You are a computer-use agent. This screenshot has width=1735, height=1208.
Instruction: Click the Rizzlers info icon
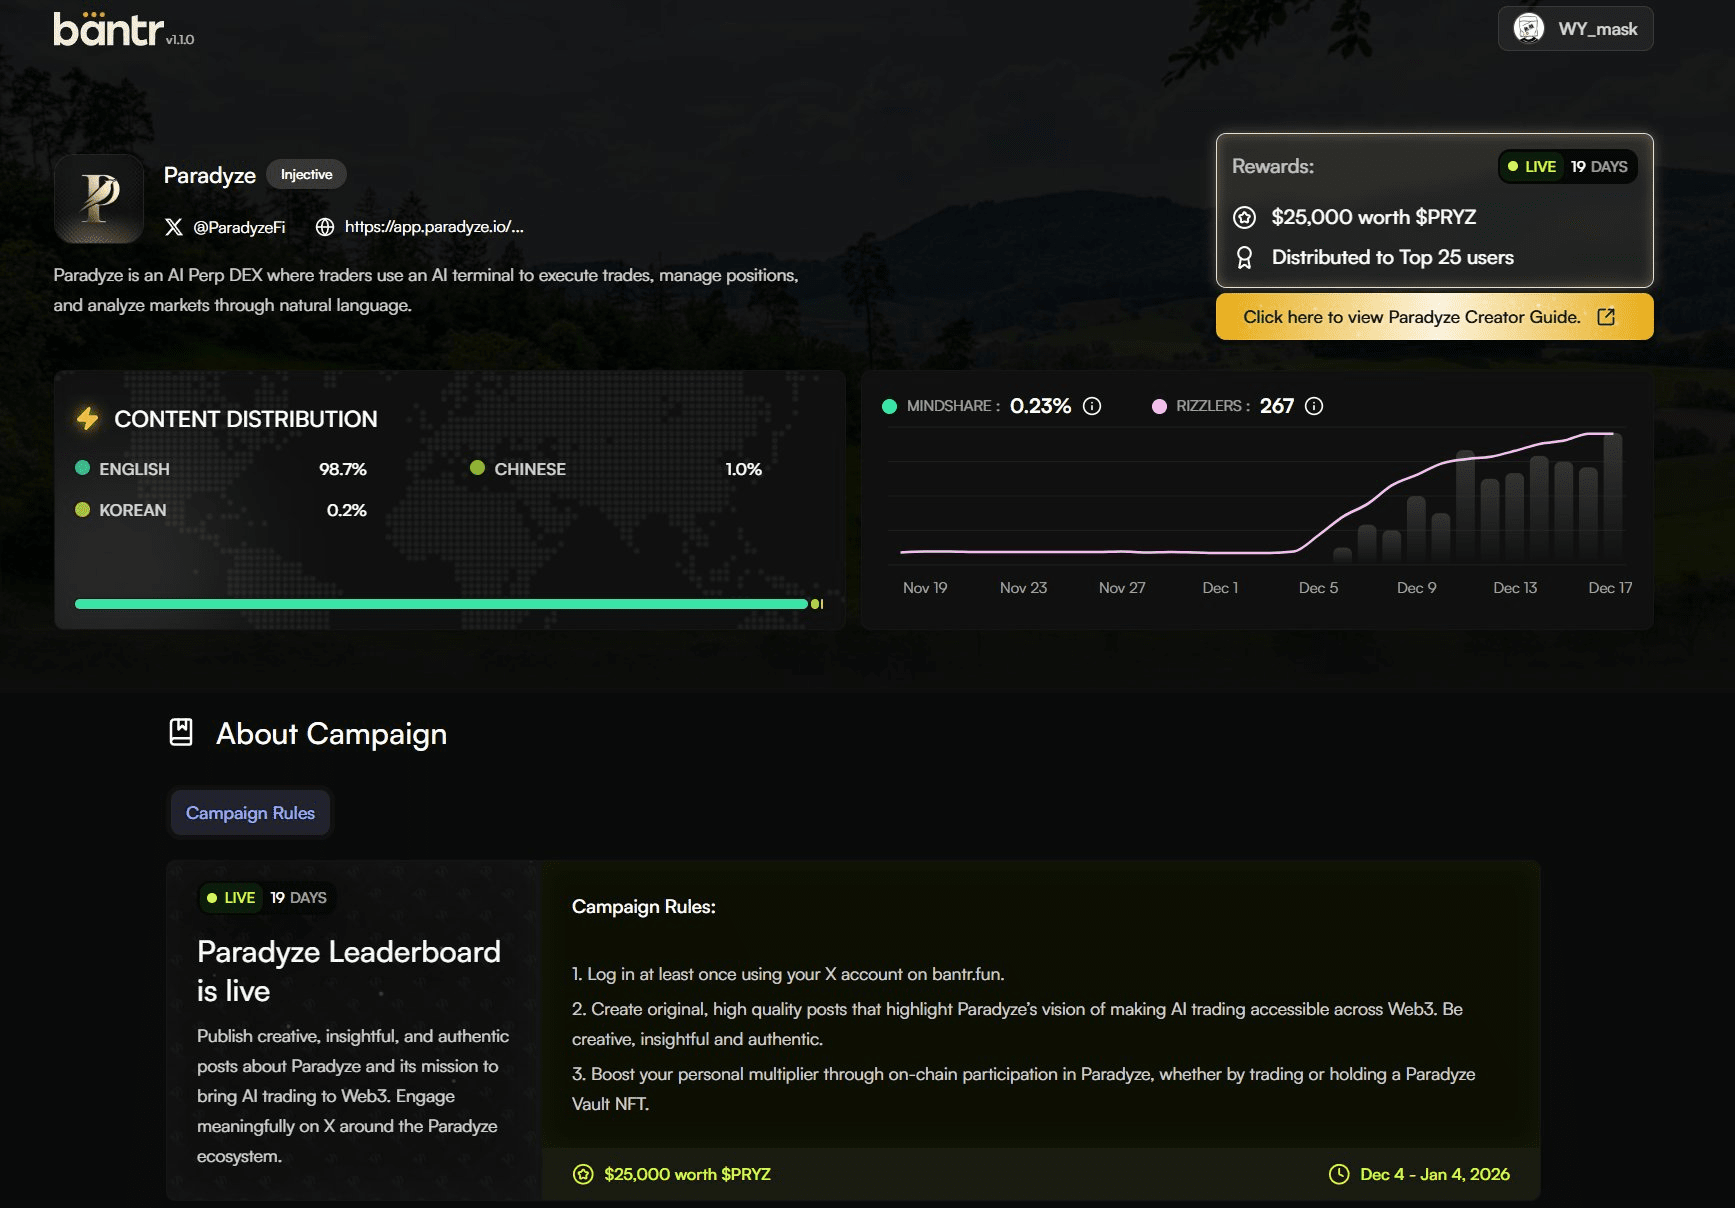click(x=1314, y=406)
